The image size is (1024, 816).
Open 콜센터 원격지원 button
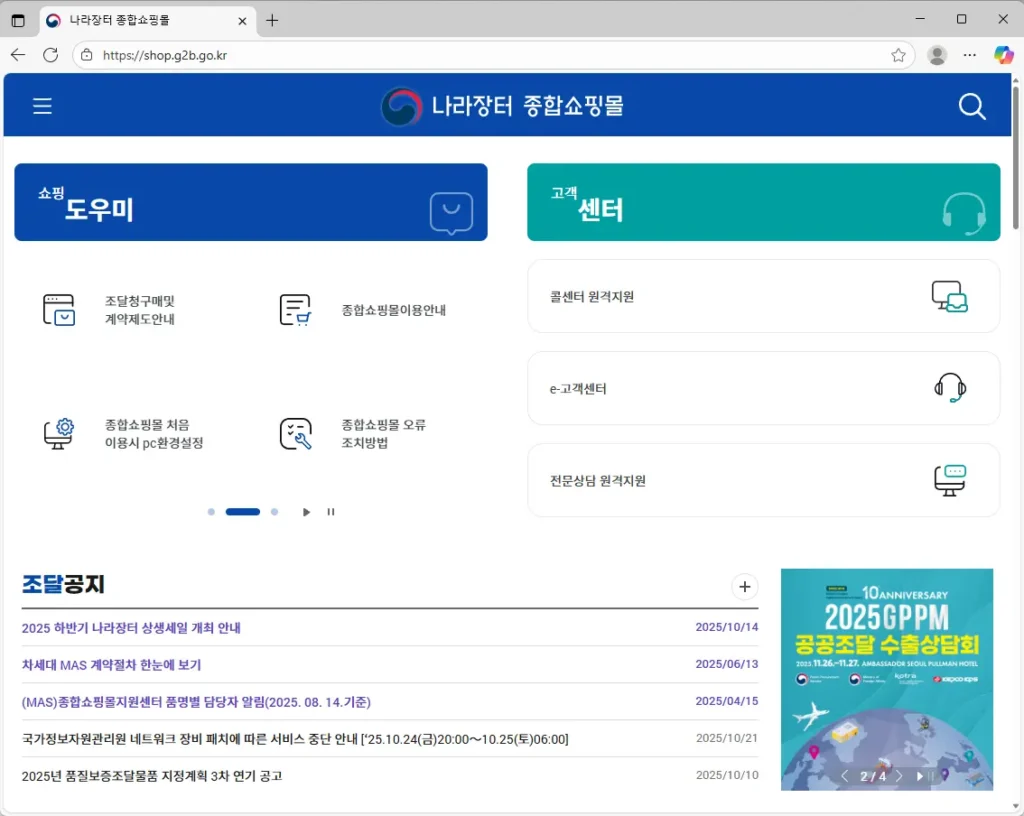[x=763, y=296]
